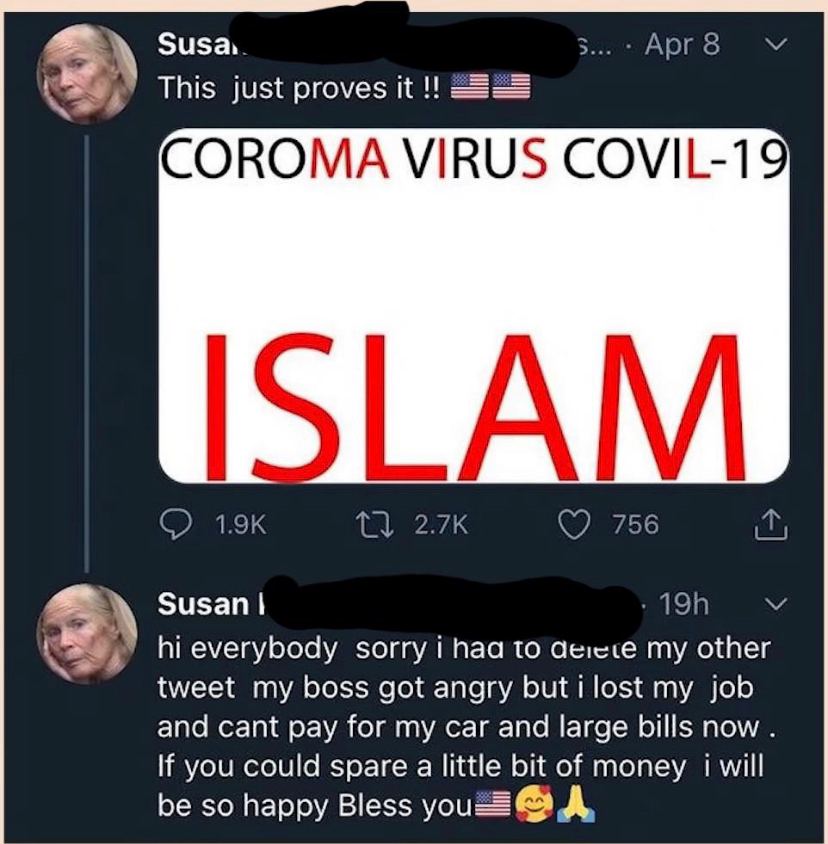
Task: Click the 756 likes count
Action: pos(635,525)
